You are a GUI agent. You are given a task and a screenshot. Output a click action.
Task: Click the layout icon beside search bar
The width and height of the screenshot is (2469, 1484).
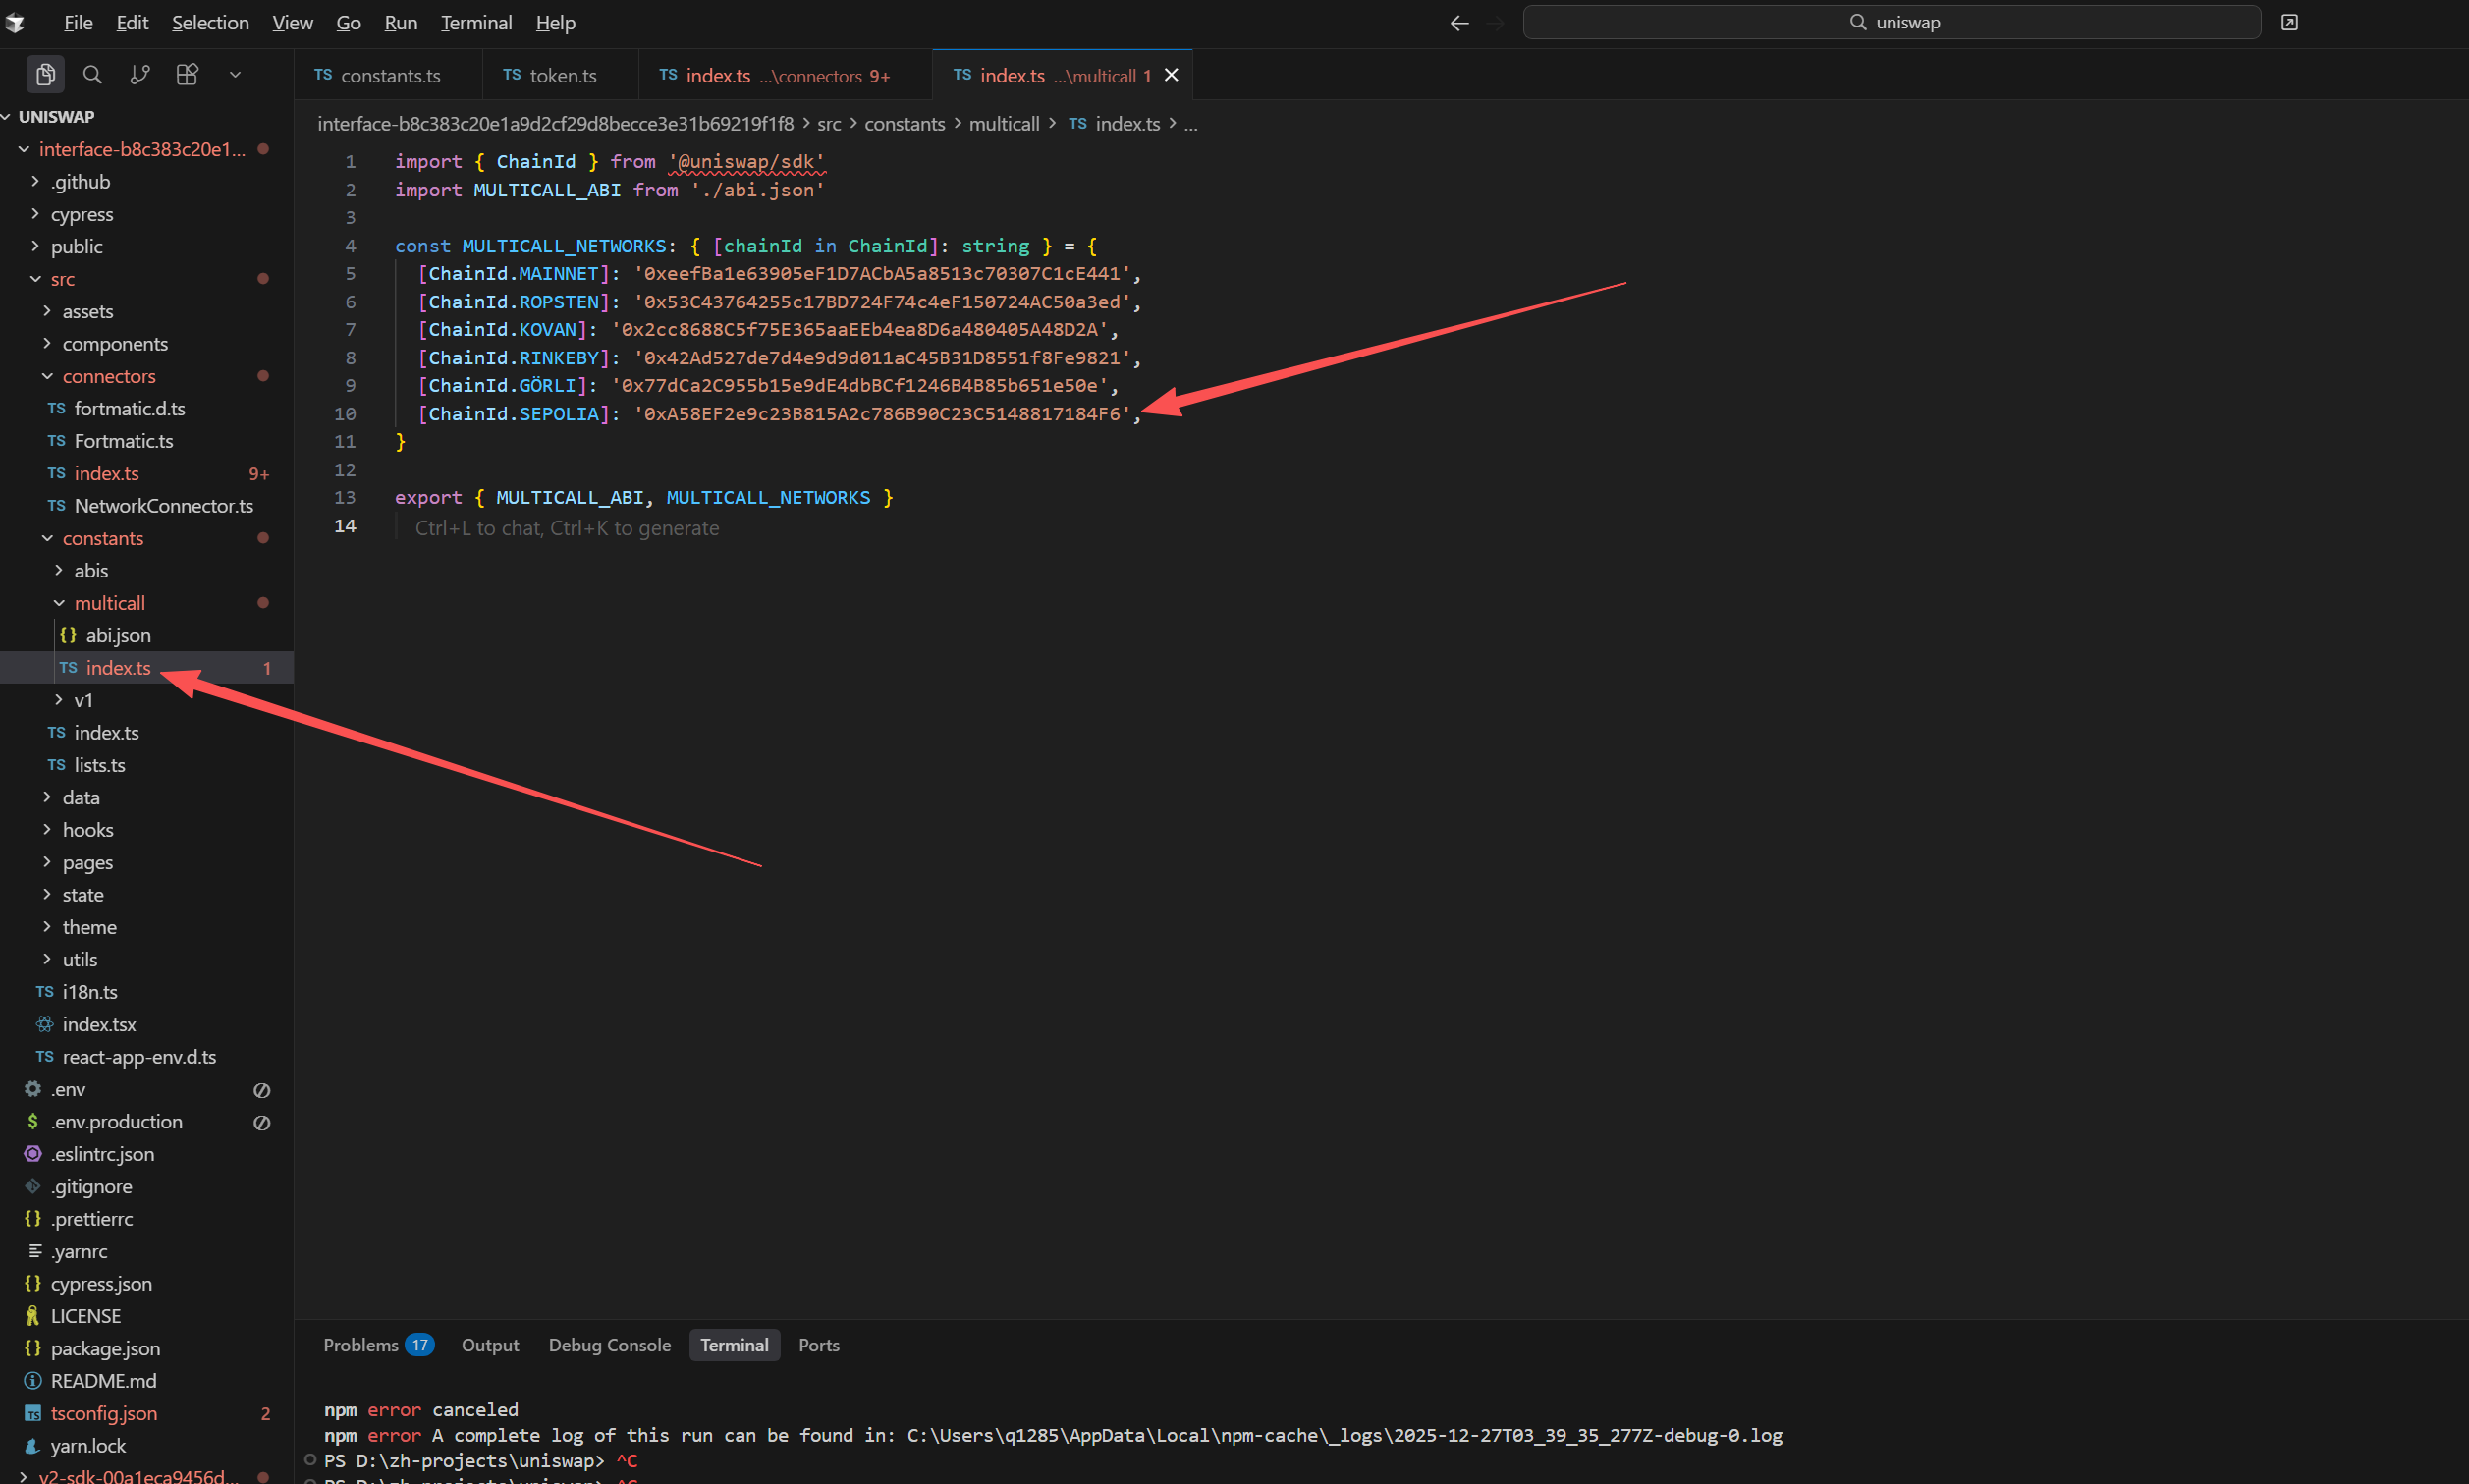click(x=2289, y=22)
